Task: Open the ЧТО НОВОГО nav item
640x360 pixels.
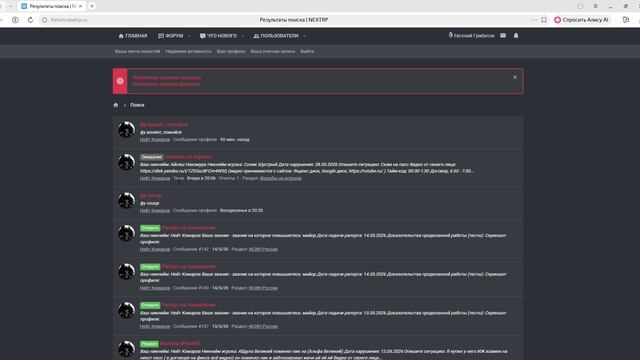Action: [218, 36]
